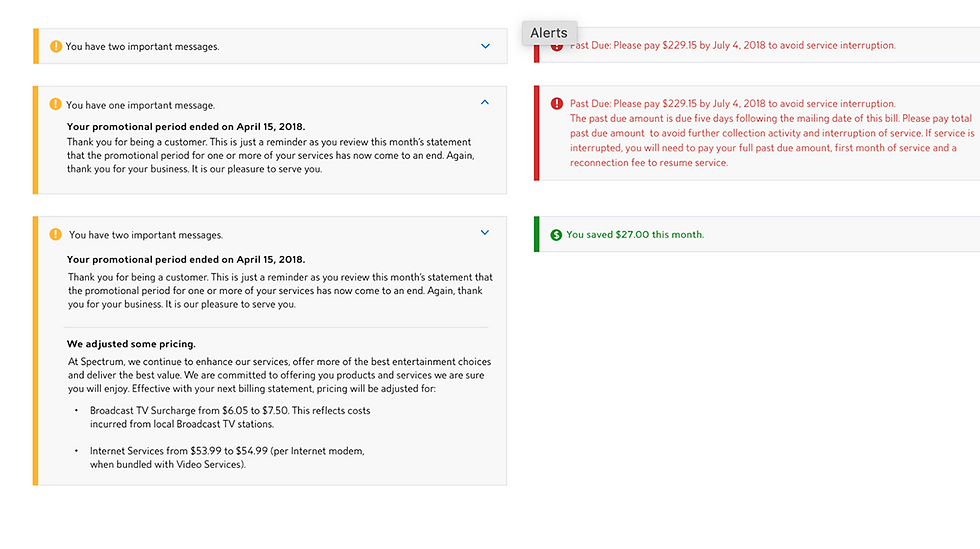Click green dollar icon beside savings message

[556, 235]
